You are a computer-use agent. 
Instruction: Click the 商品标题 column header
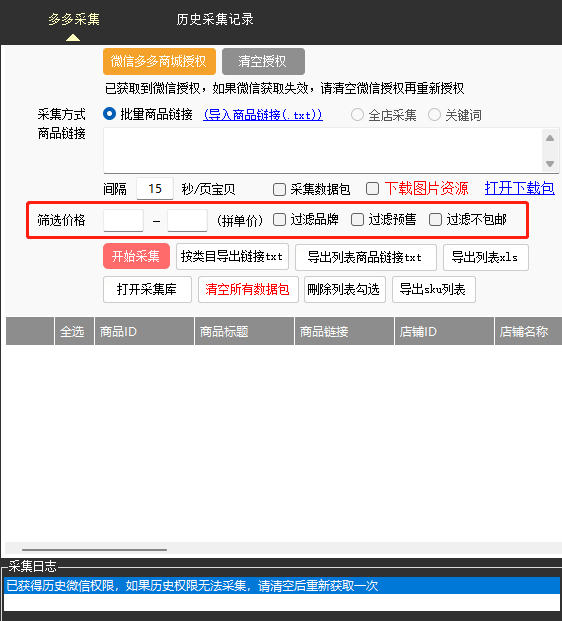[244, 331]
